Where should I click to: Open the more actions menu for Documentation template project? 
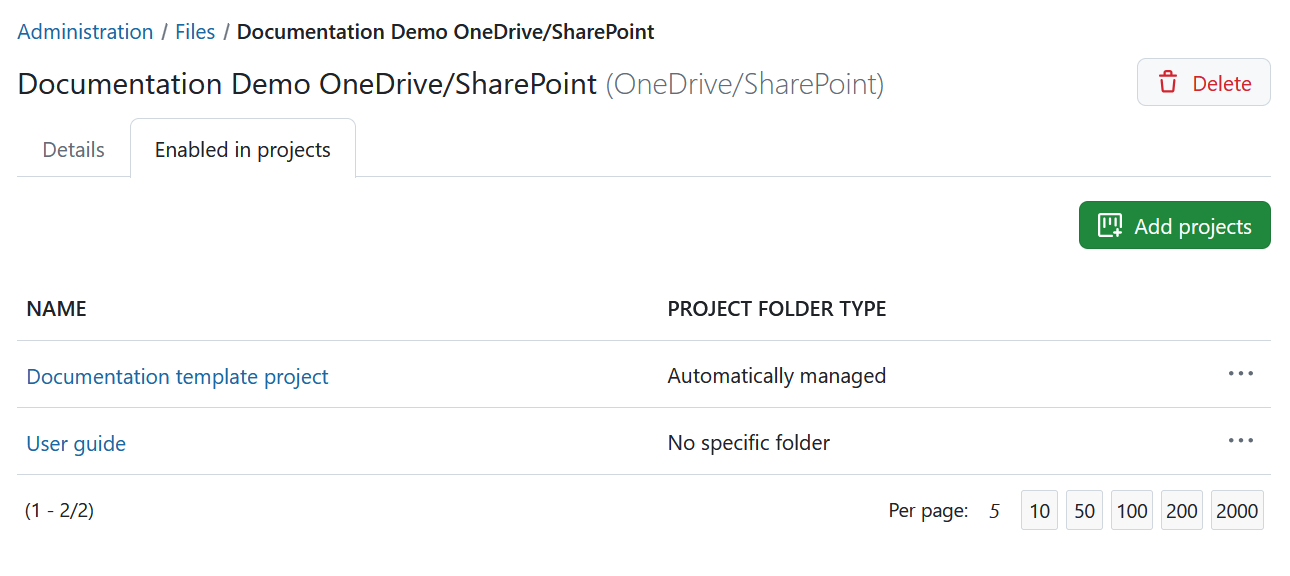point(1240,375)
